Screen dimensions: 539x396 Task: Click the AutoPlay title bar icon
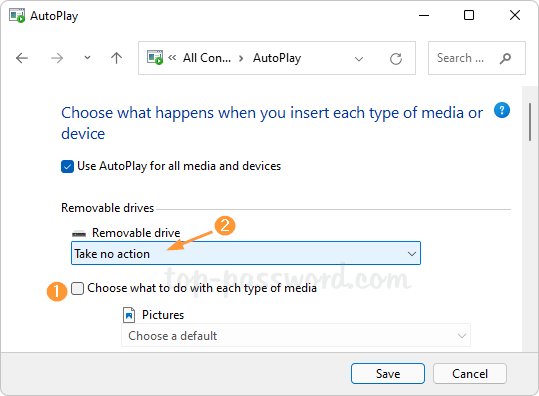(17, 16)
